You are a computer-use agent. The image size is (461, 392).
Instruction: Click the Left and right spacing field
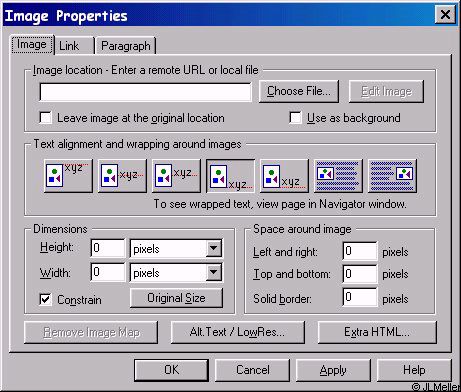pos(360,251)
